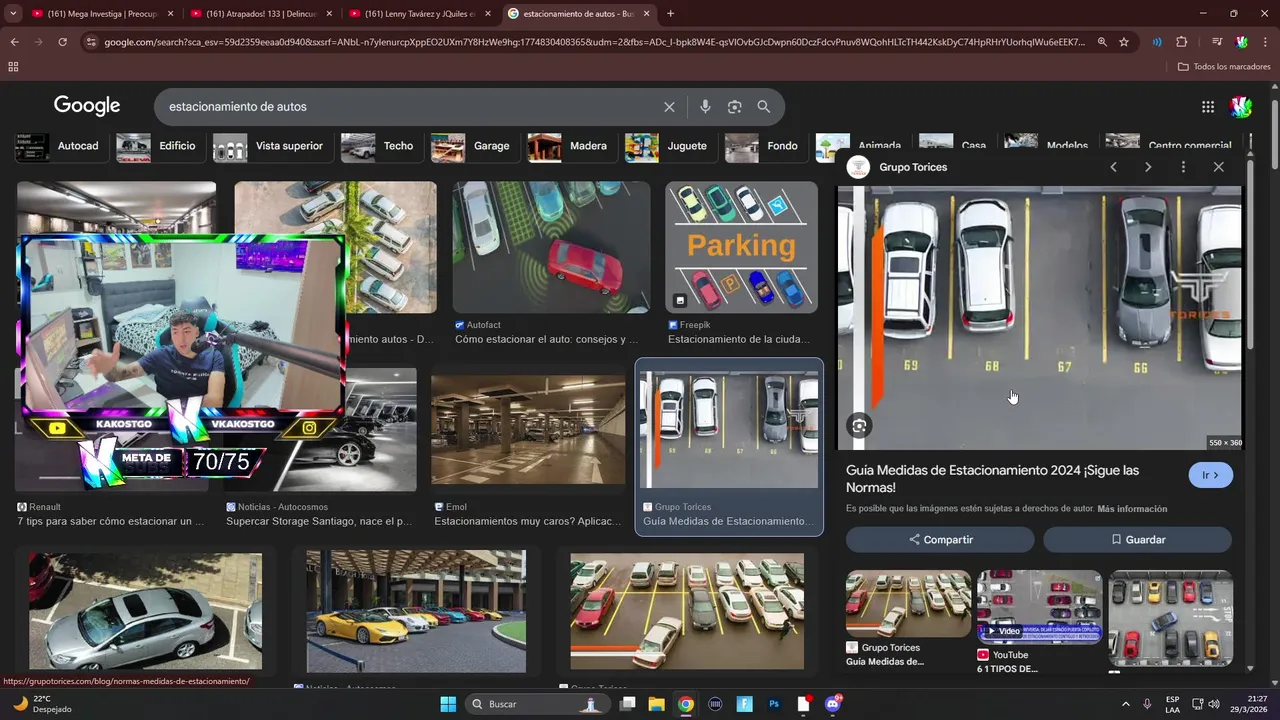The width and height of the screenshot is (1280, 720).
Task: Open page zoom magnifier in address bar
Action: (x=1102, y=42)
